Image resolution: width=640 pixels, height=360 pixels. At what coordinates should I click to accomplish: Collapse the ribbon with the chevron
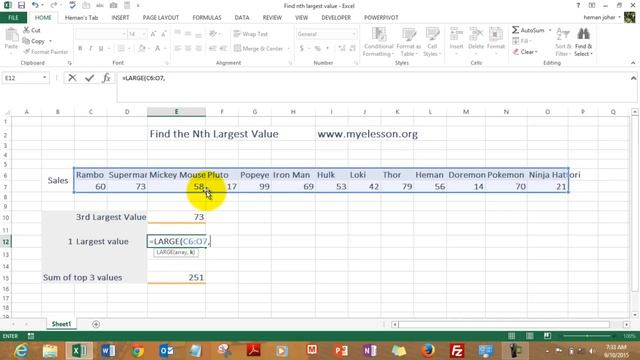(x=633, y=63)
